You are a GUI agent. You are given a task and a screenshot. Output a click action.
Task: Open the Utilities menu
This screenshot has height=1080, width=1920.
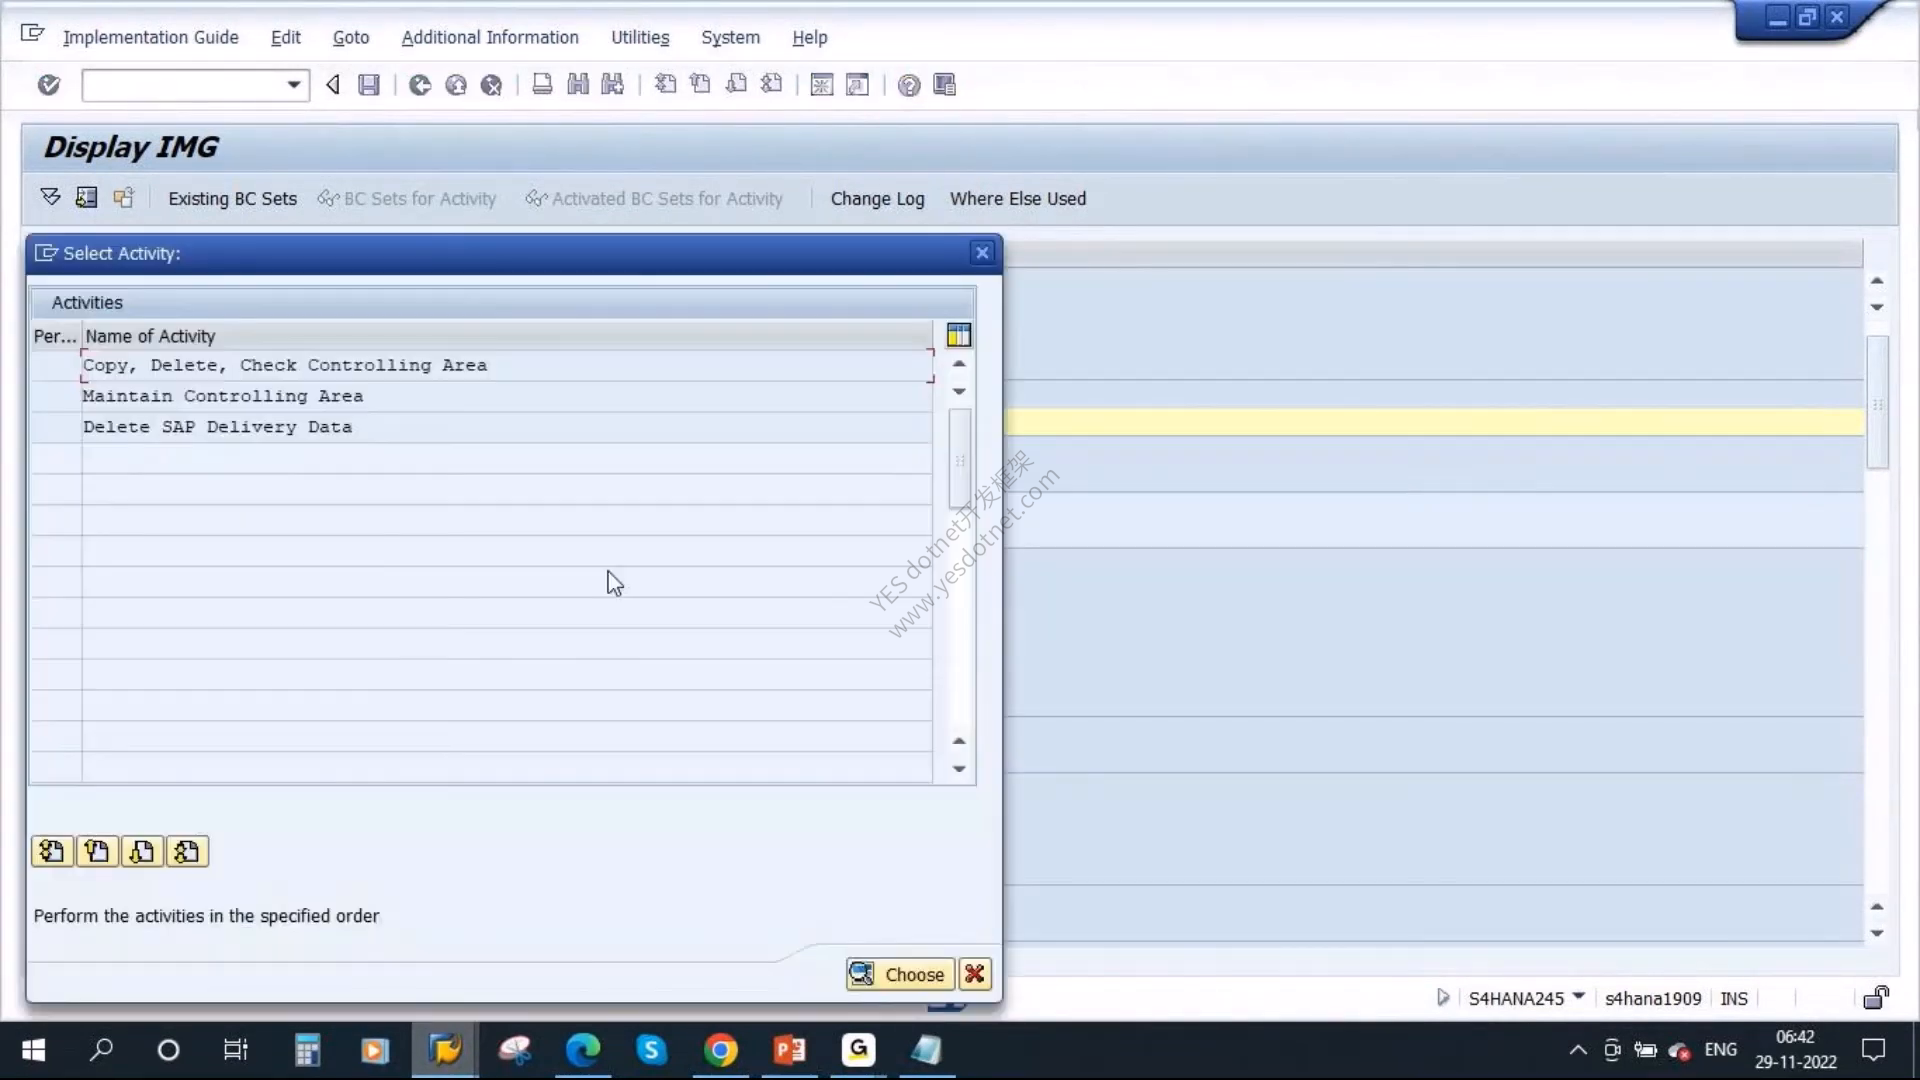(640, 37)
